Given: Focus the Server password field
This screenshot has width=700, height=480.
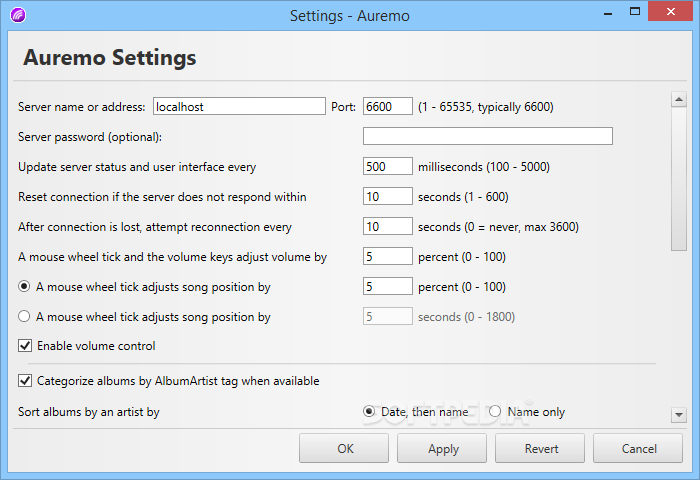Looking at the screenshot, I should click(x=488, y=136).
